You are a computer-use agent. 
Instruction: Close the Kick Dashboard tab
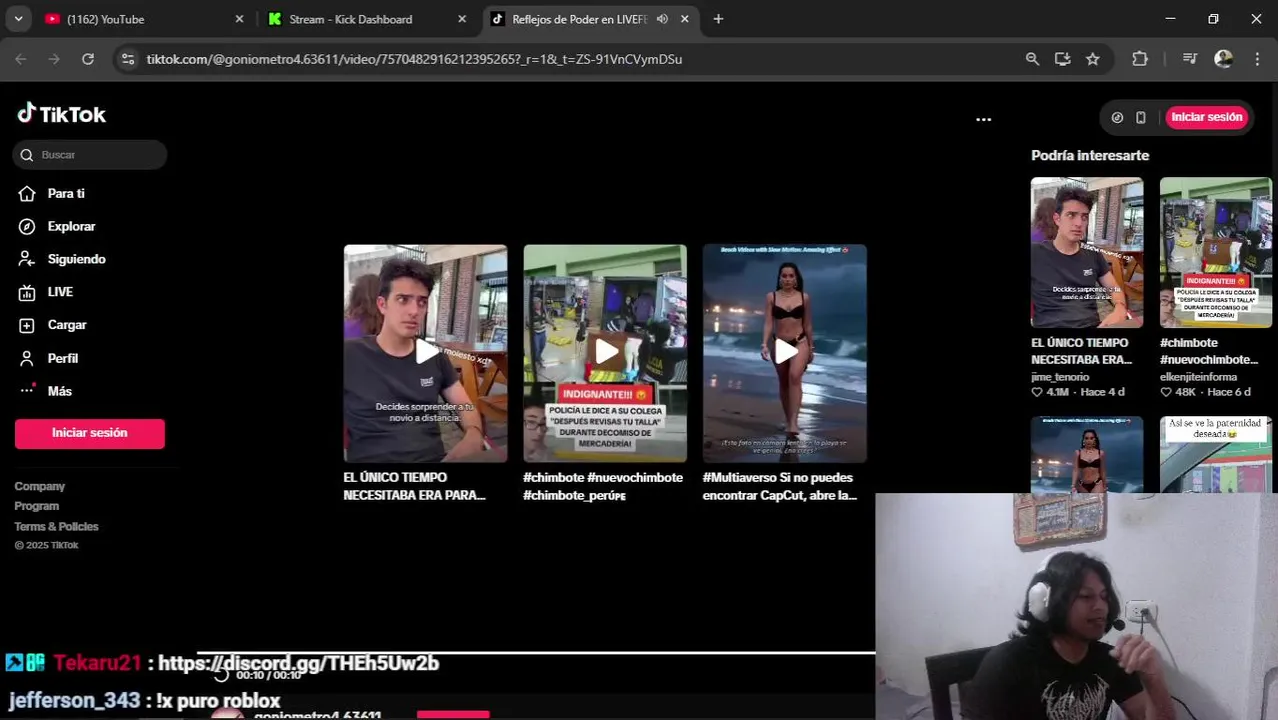461,19
